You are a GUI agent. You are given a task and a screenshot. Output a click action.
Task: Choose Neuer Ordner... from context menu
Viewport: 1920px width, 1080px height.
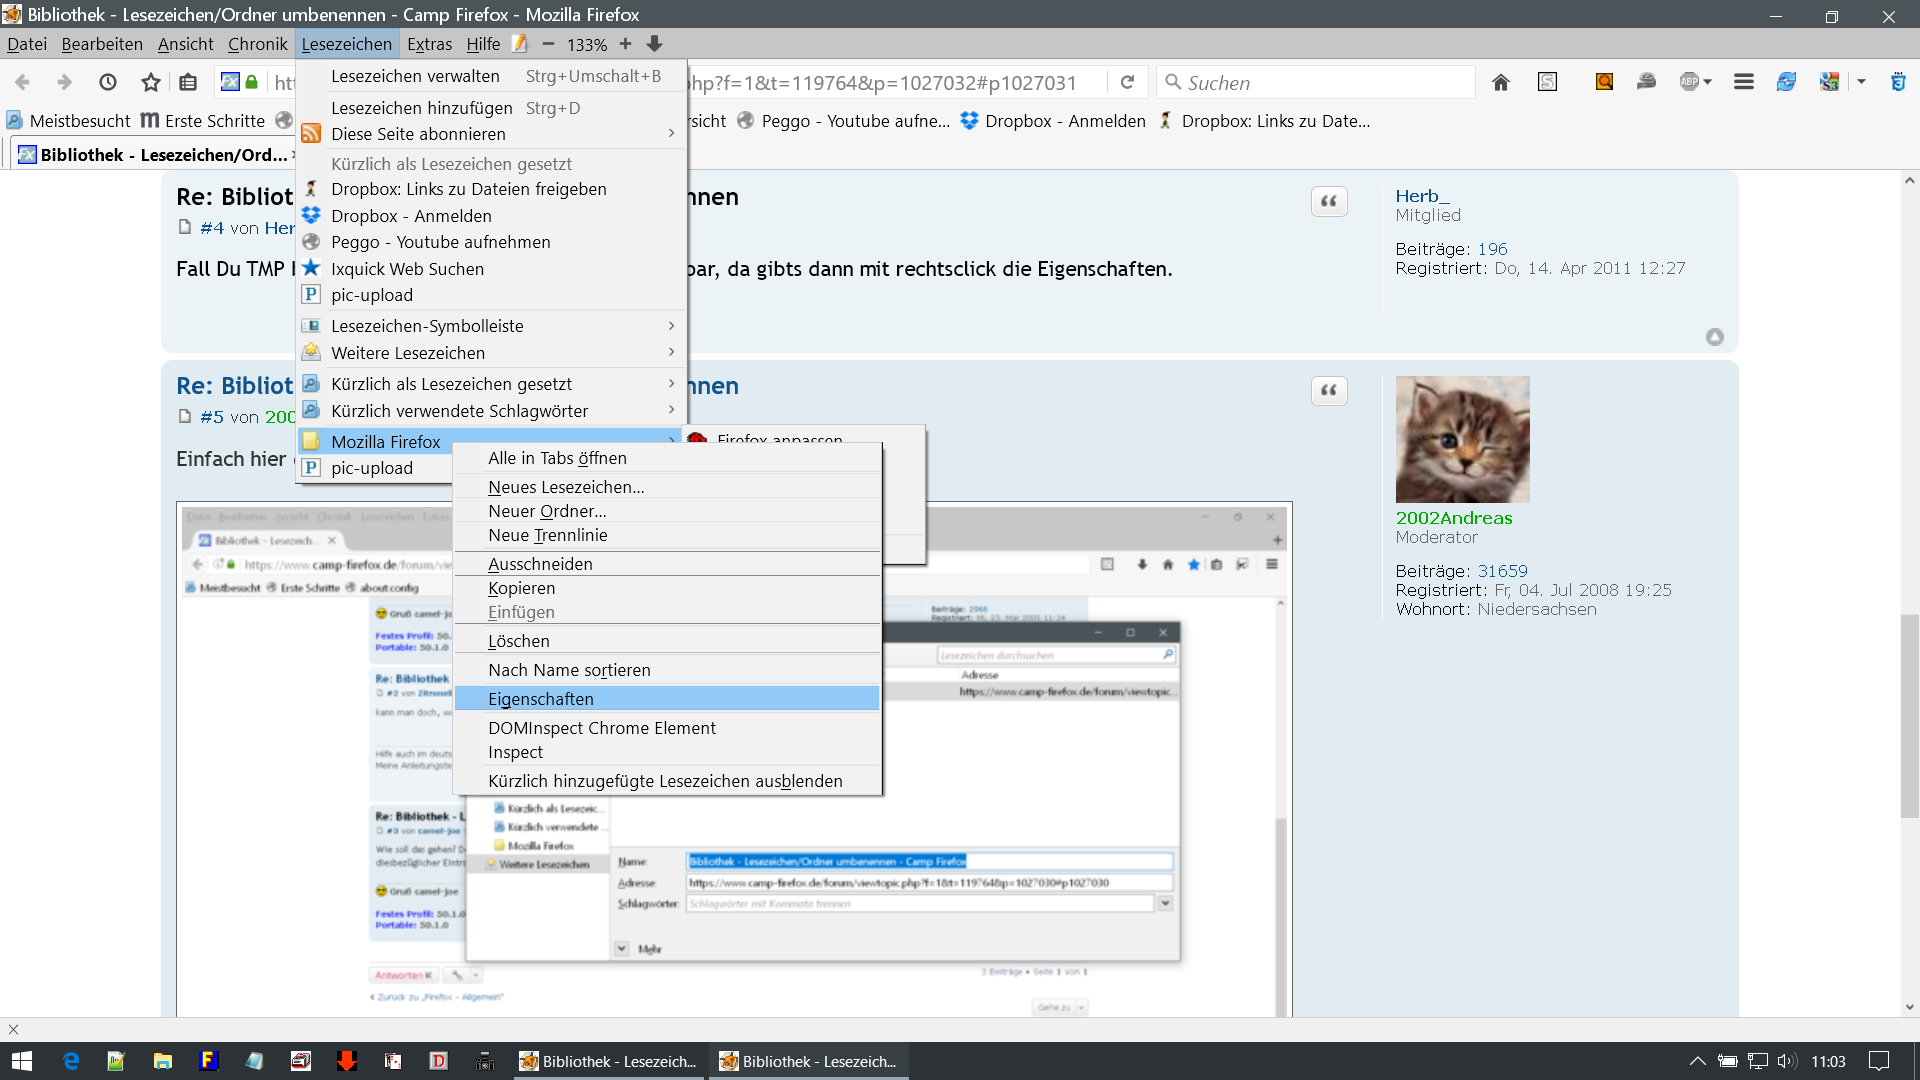547,511
